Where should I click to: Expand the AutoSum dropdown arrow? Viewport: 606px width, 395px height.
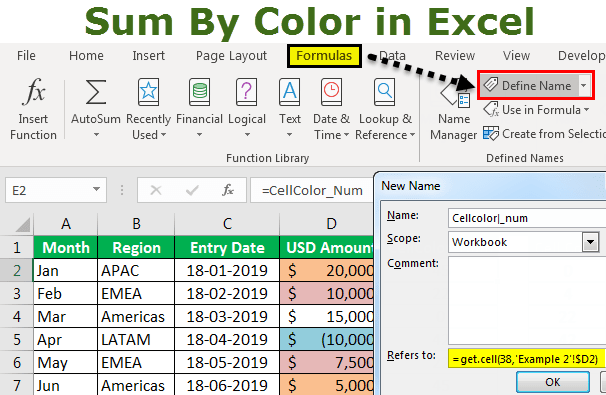pos(96,135)
